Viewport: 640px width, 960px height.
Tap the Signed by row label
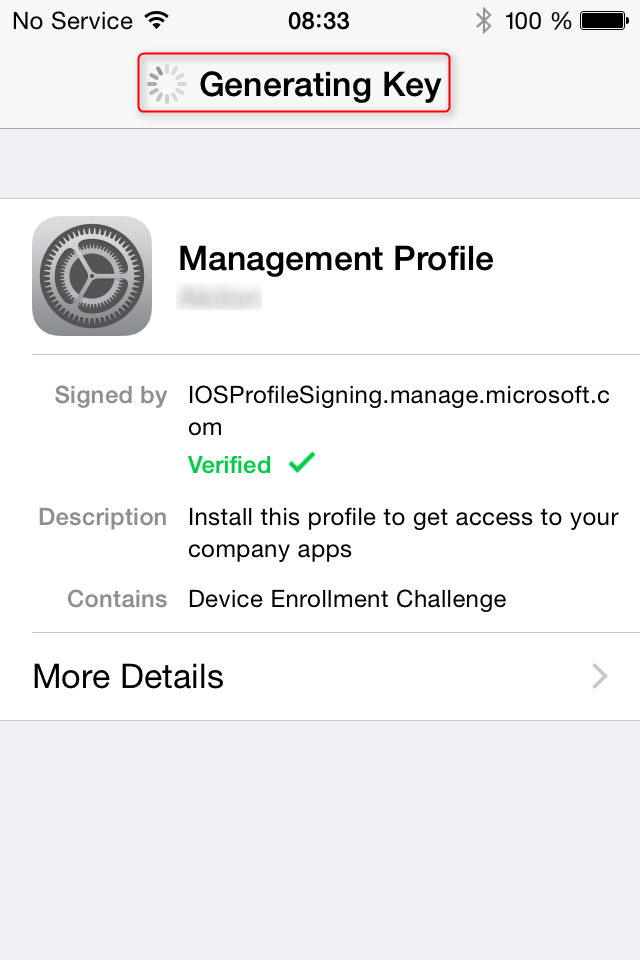(110, 395)
